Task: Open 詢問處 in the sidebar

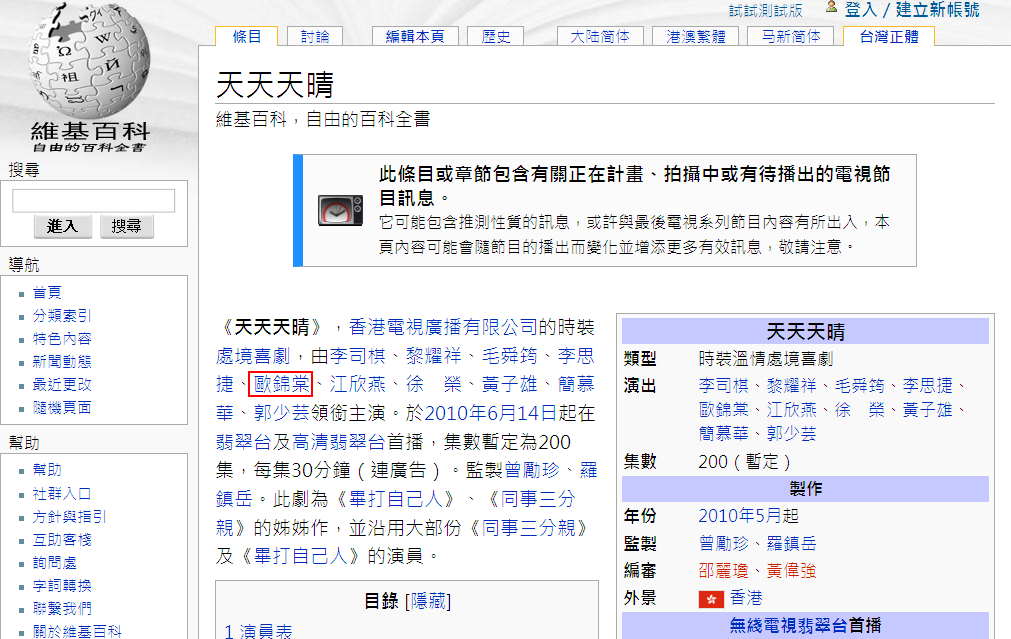Action: click(x=55, y=563)
